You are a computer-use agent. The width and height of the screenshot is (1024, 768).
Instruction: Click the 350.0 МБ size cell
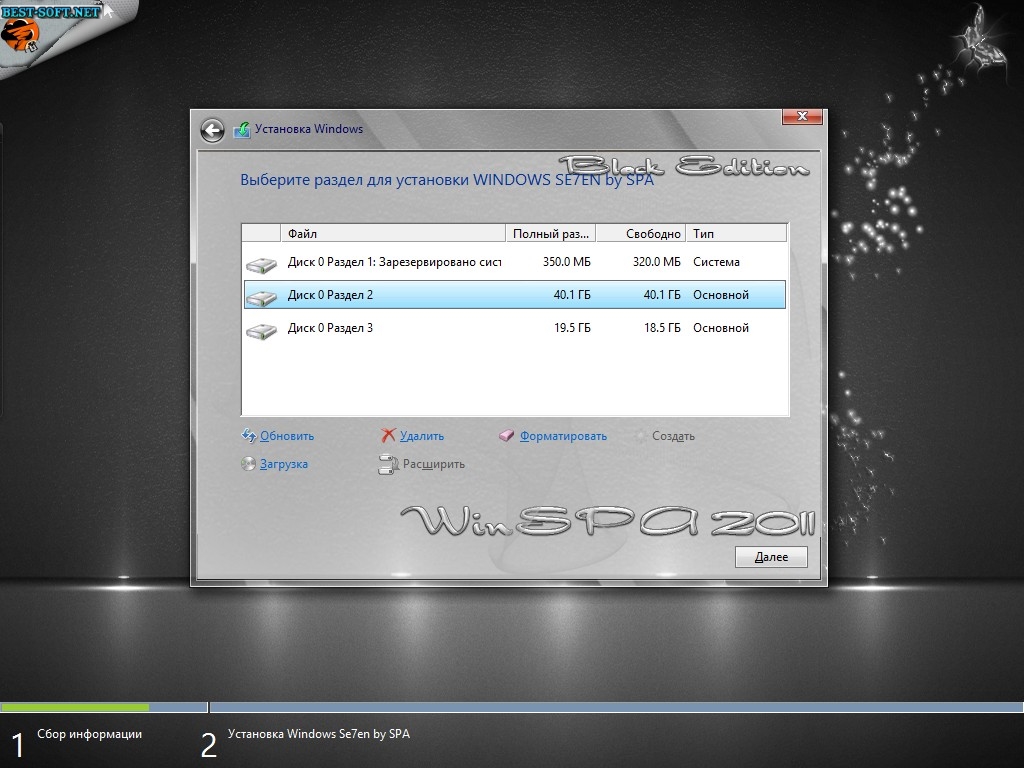coord(567,262)
